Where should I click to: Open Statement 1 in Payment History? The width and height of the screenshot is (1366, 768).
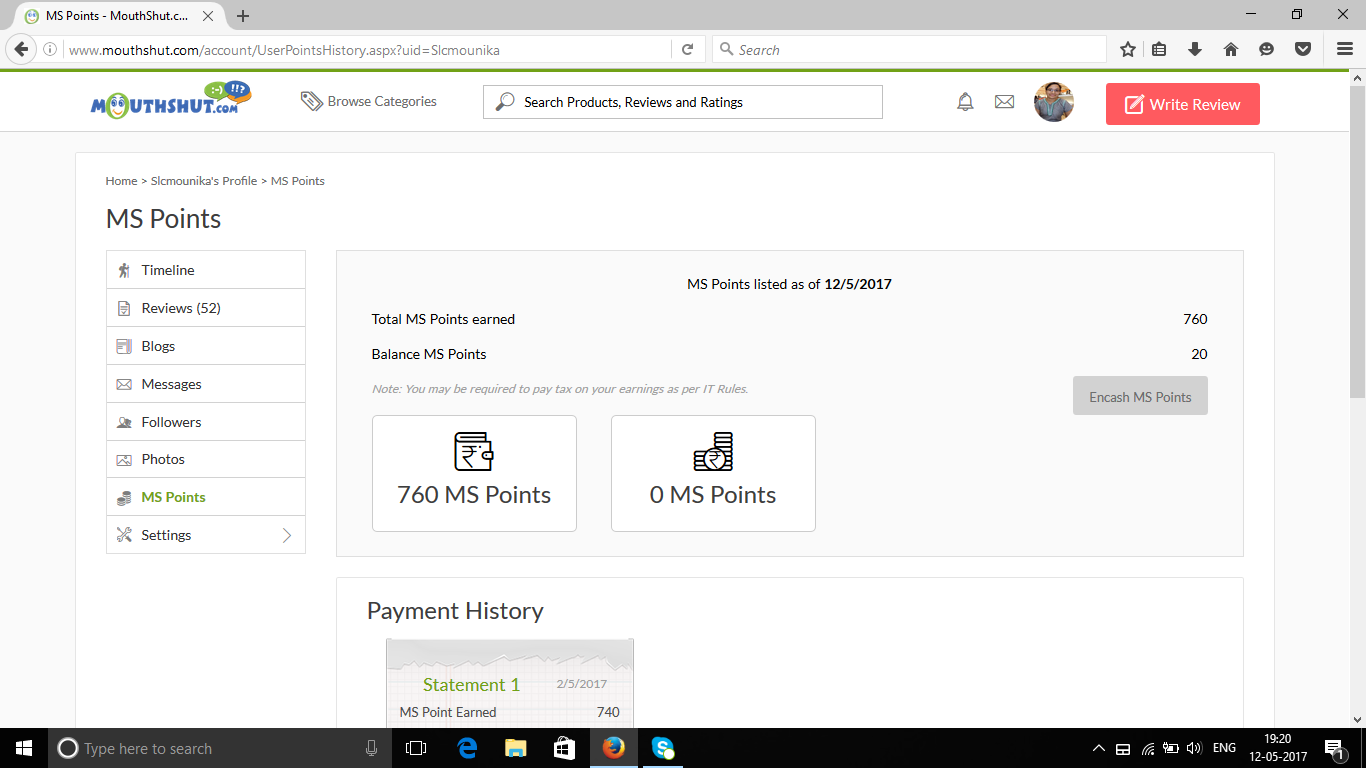pos(471,685)
